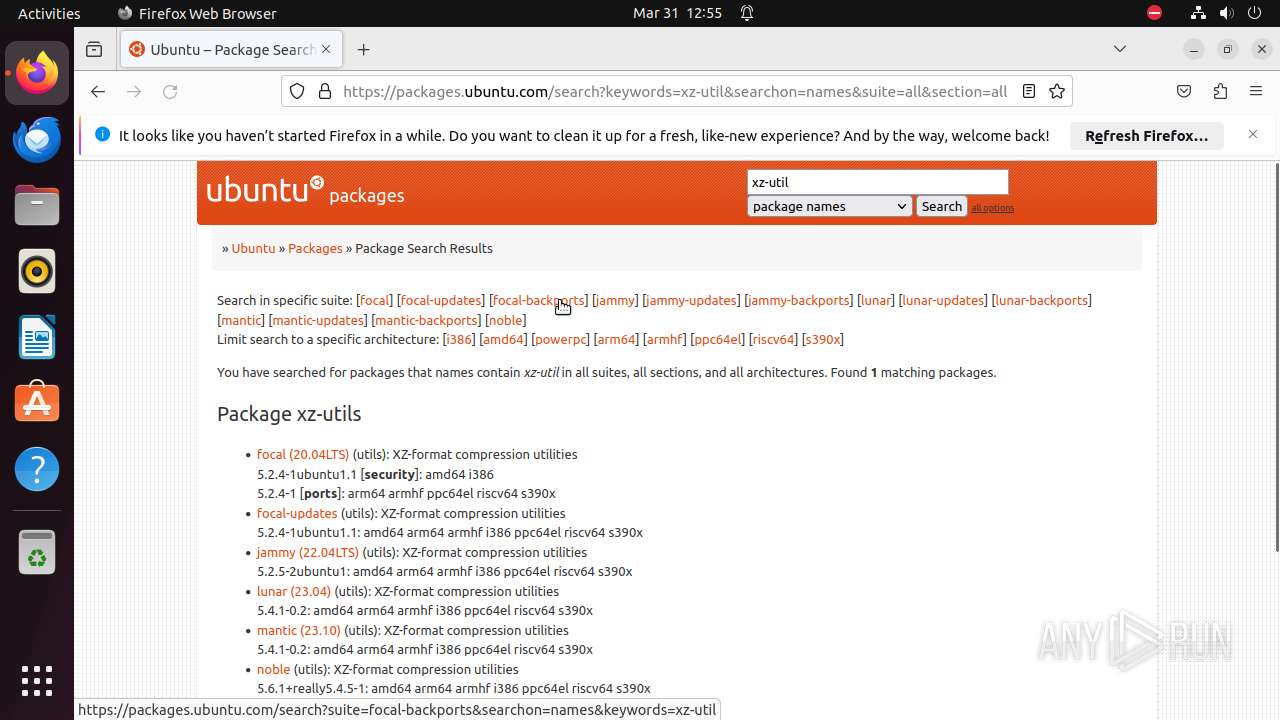Open Firefox from the dock

pyautogui.click(x=37, y=73)
